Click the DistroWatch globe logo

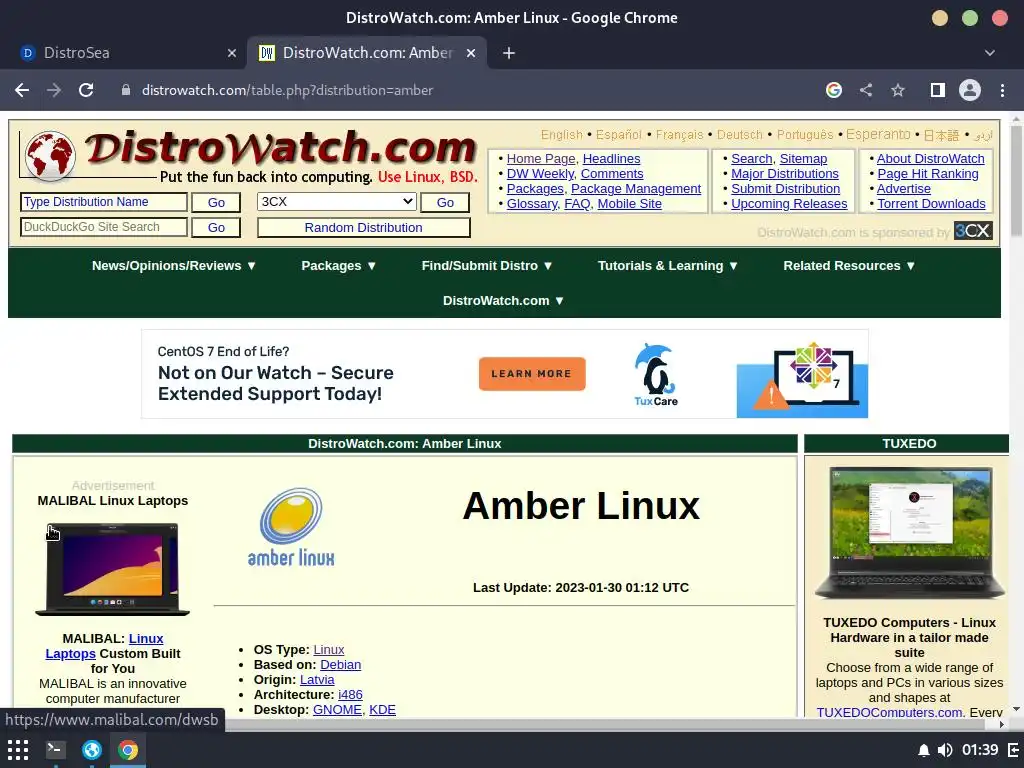coord(50,156)
